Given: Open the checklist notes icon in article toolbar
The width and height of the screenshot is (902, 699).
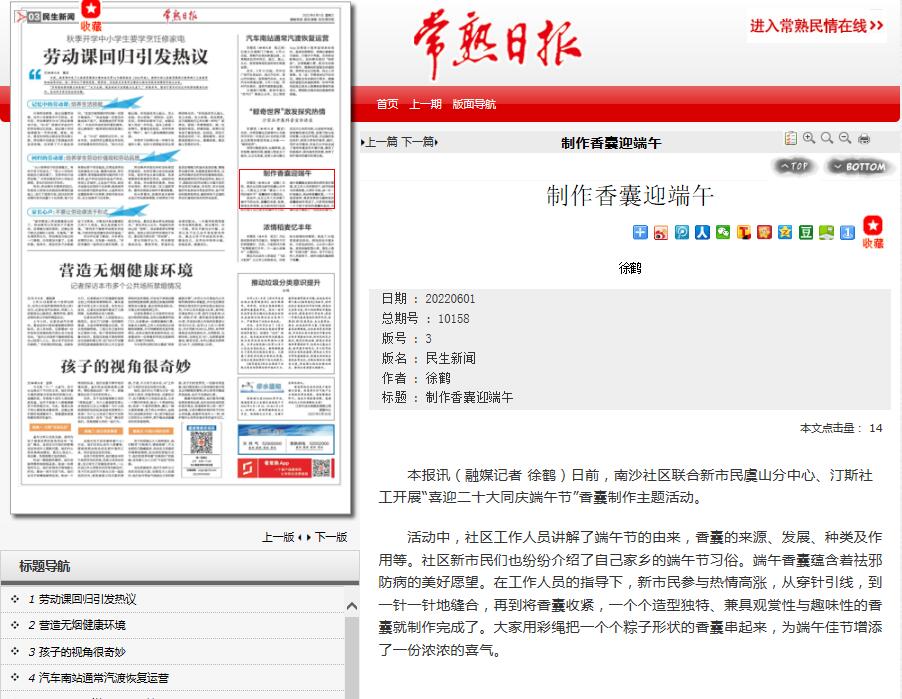Looking at the screenshot, I should 791,138.
